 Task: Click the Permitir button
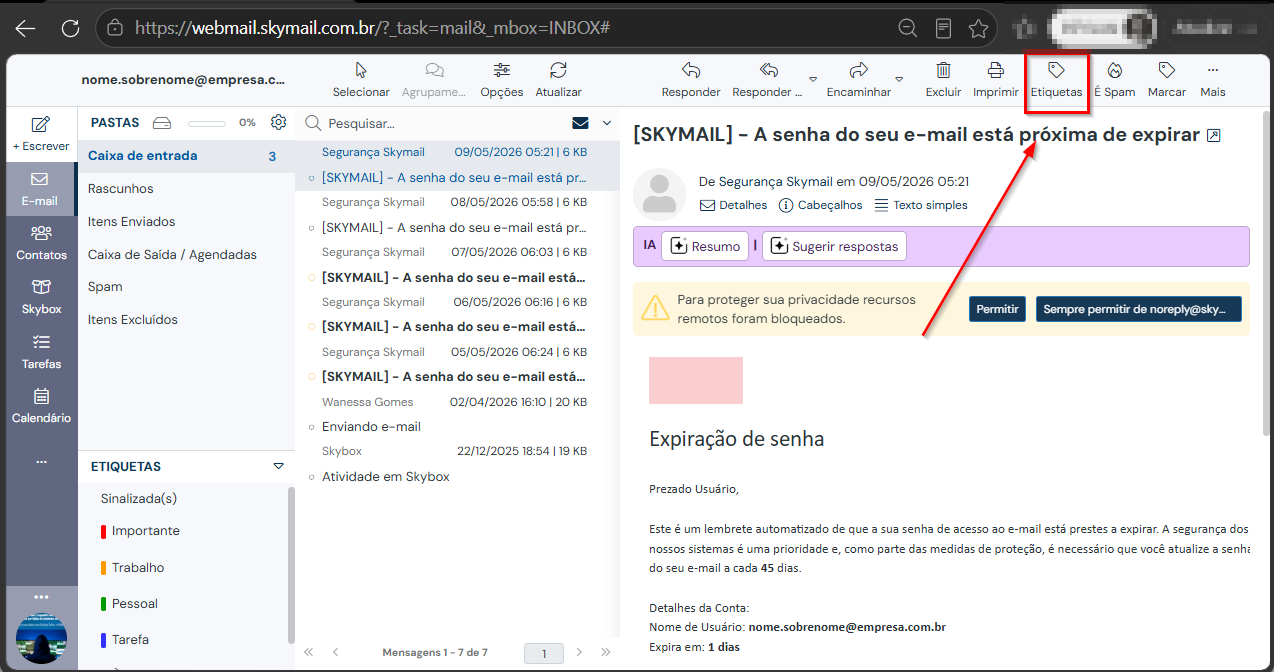(x=997, y=309)
